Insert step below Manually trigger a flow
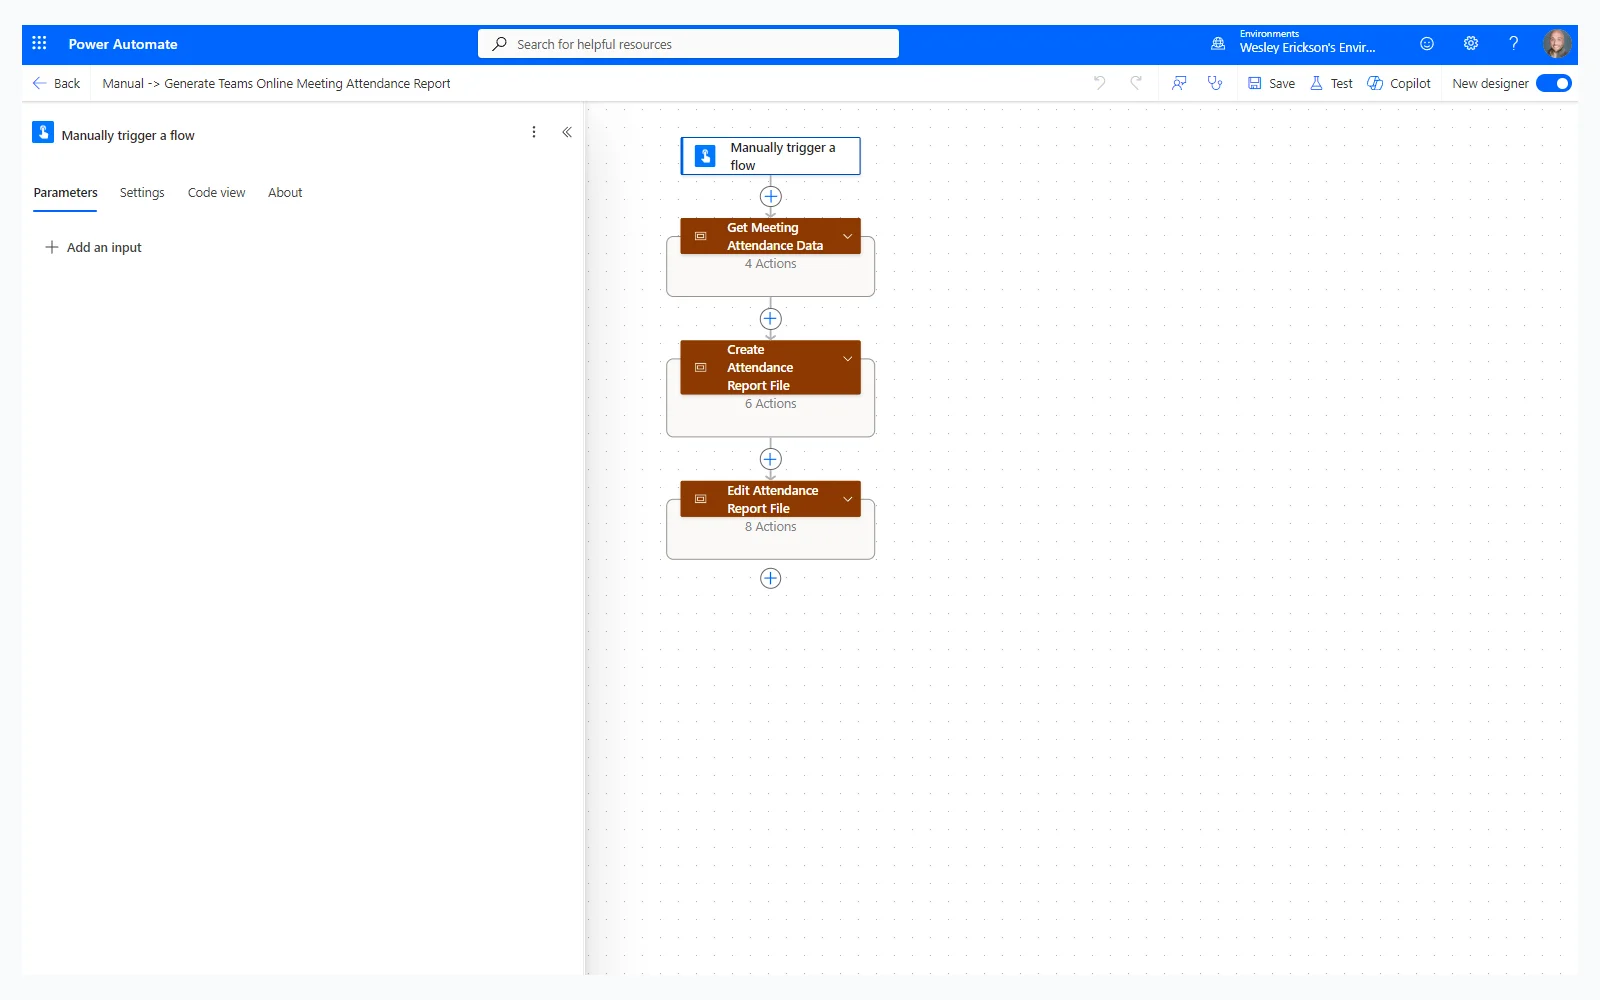This screenshot has height=1000, width=1600. [770, 196]
